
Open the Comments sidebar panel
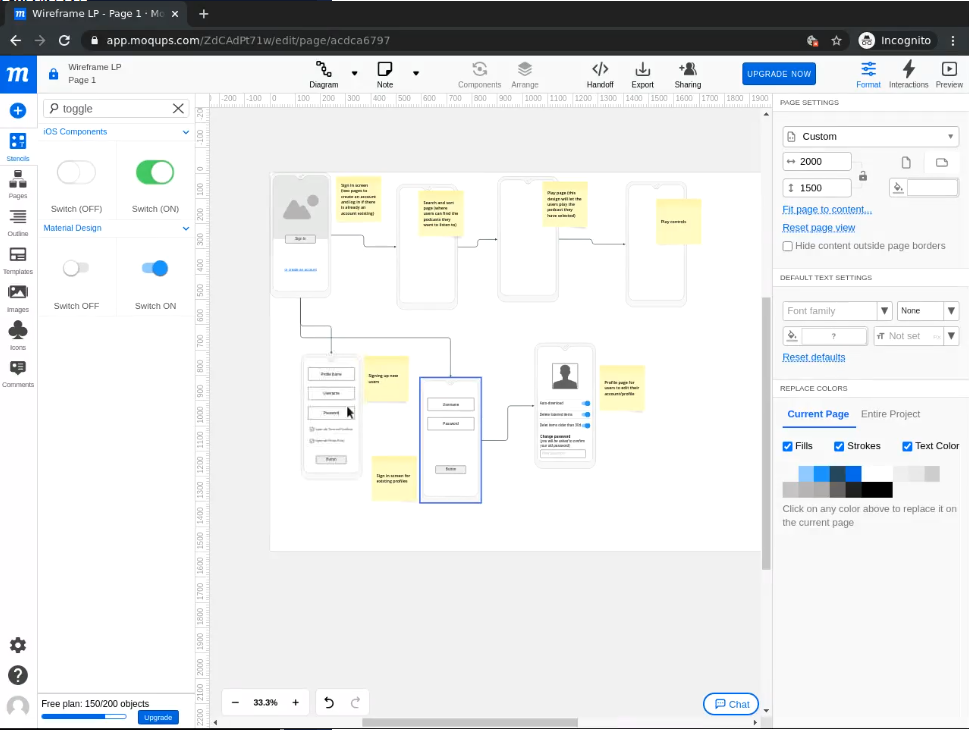[x=18, y=373]
